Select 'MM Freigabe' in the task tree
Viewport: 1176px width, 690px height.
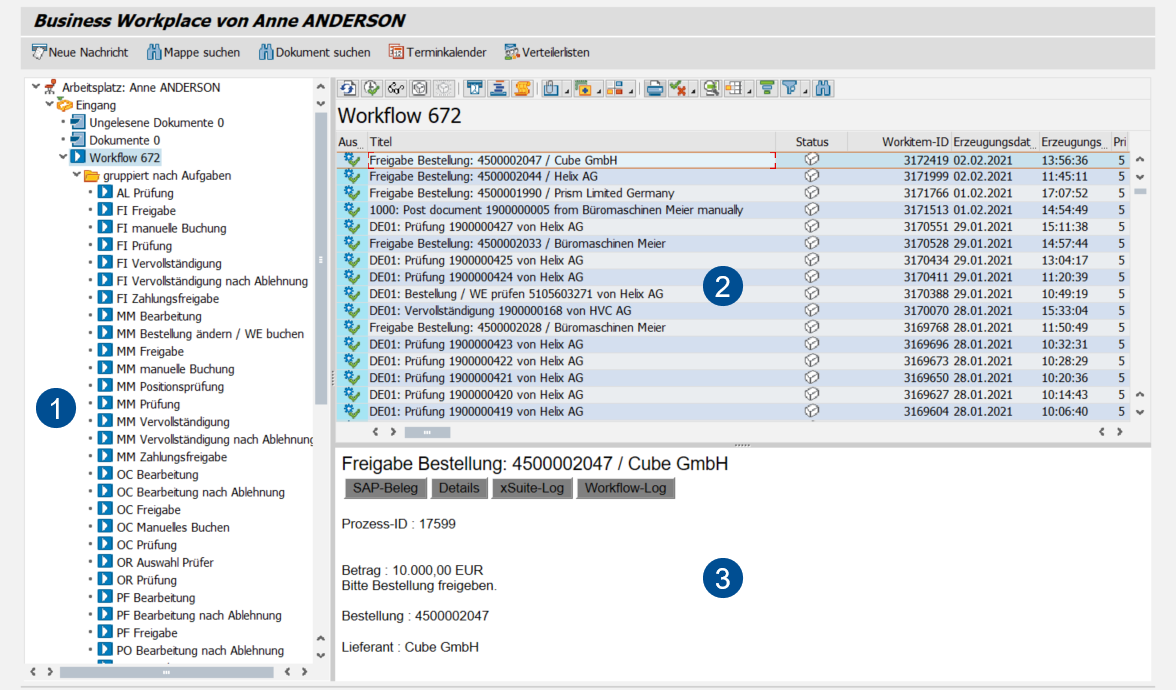tap(149, 351)
